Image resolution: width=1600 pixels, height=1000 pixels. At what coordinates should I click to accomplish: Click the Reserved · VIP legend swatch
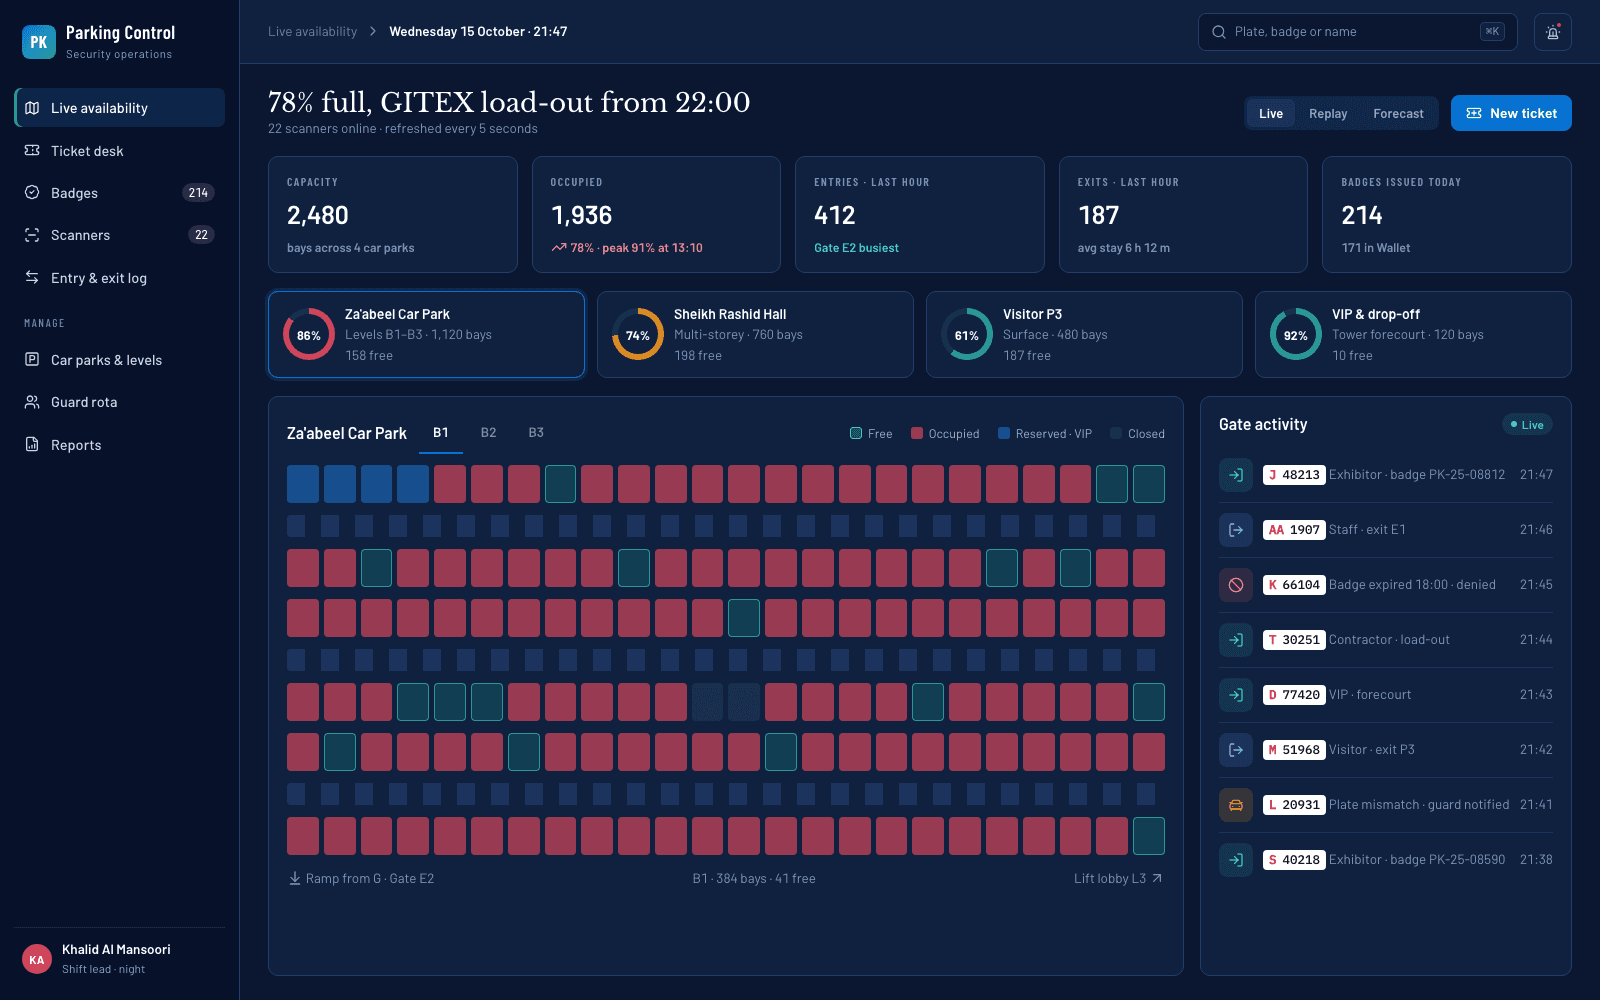(x=1004, y=434)
